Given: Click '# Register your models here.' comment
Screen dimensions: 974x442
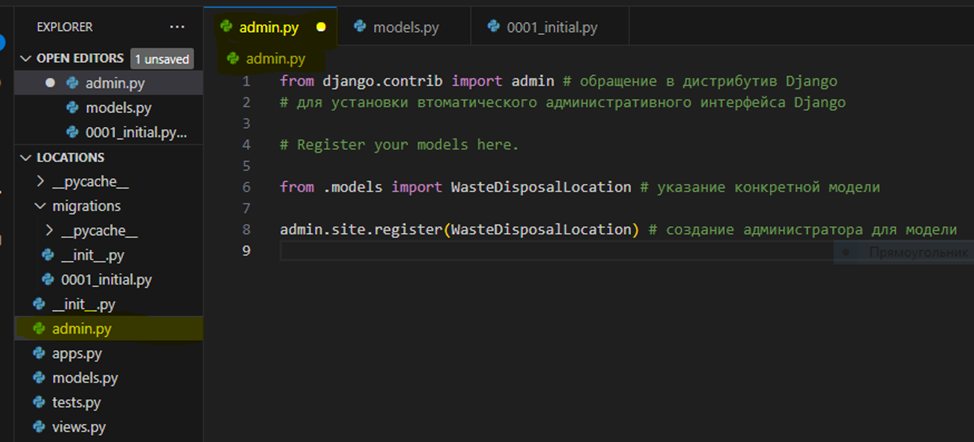Looking at the screenshot, I should pos(399,145).
